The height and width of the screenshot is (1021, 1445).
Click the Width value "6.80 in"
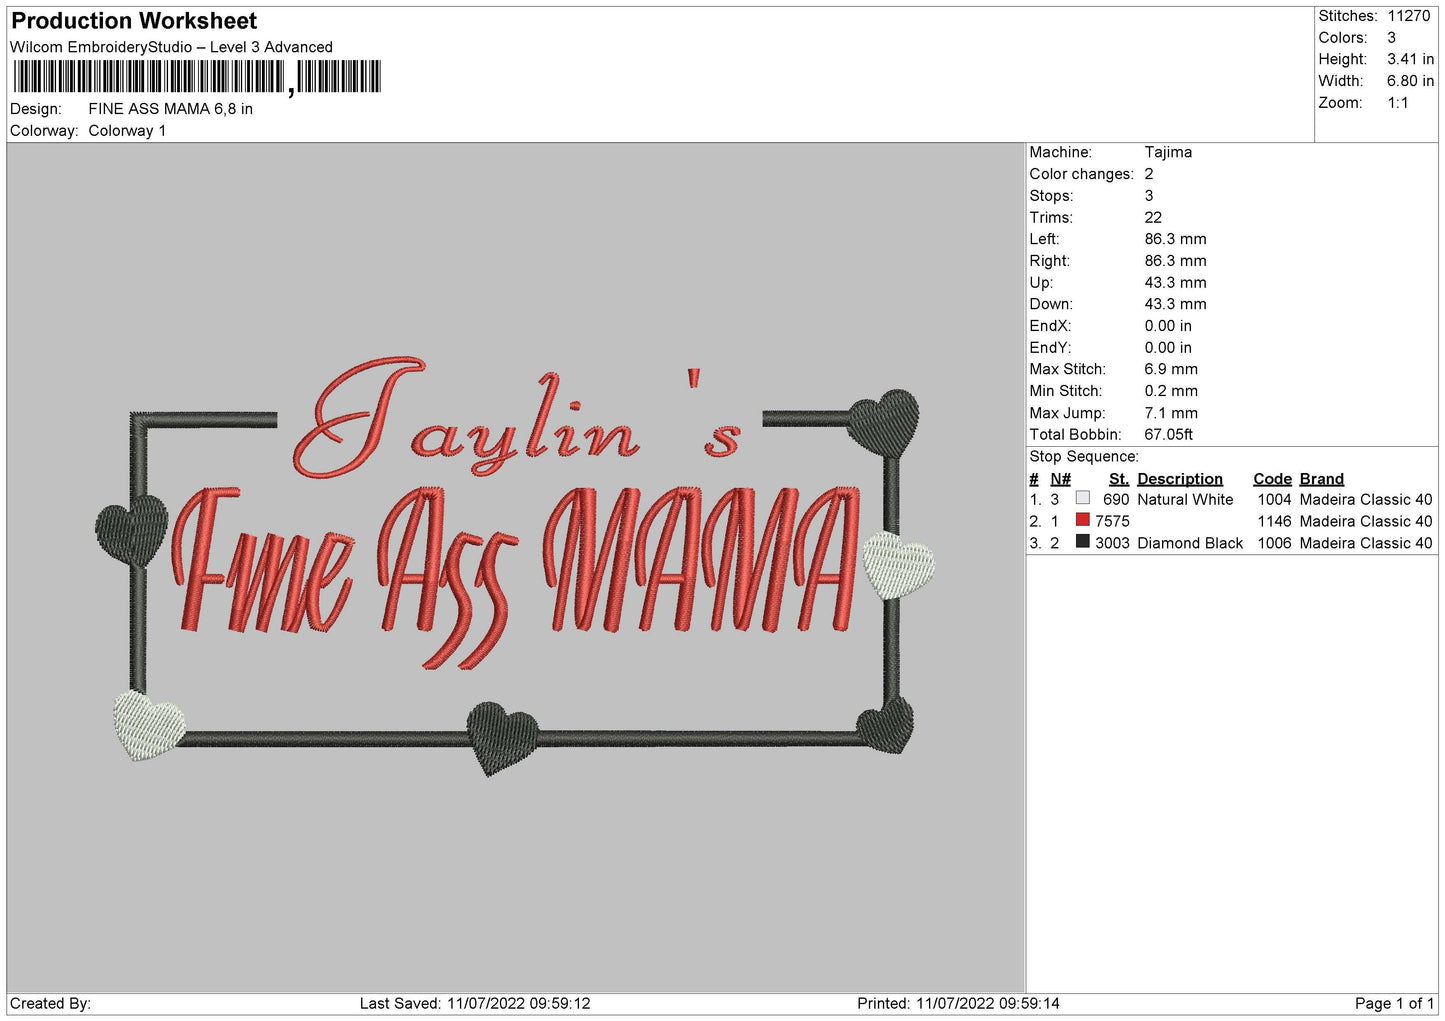point(1410,81)
